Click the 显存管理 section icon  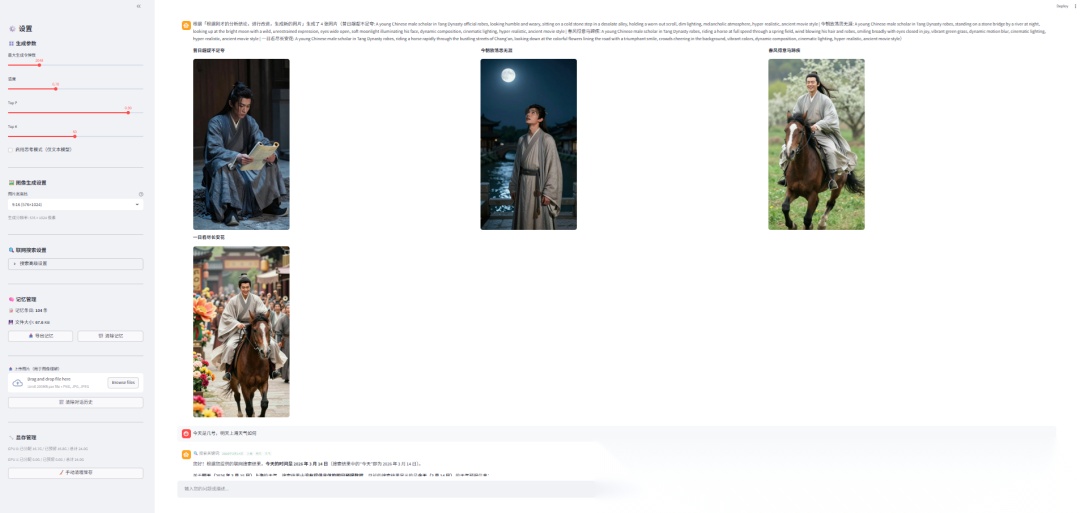[x=11, y=437]
